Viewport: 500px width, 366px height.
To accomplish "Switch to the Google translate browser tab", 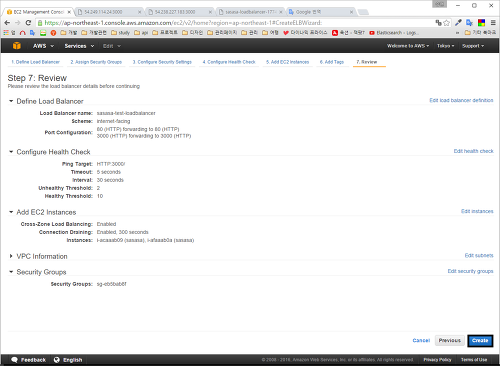I will coord(320,12).
